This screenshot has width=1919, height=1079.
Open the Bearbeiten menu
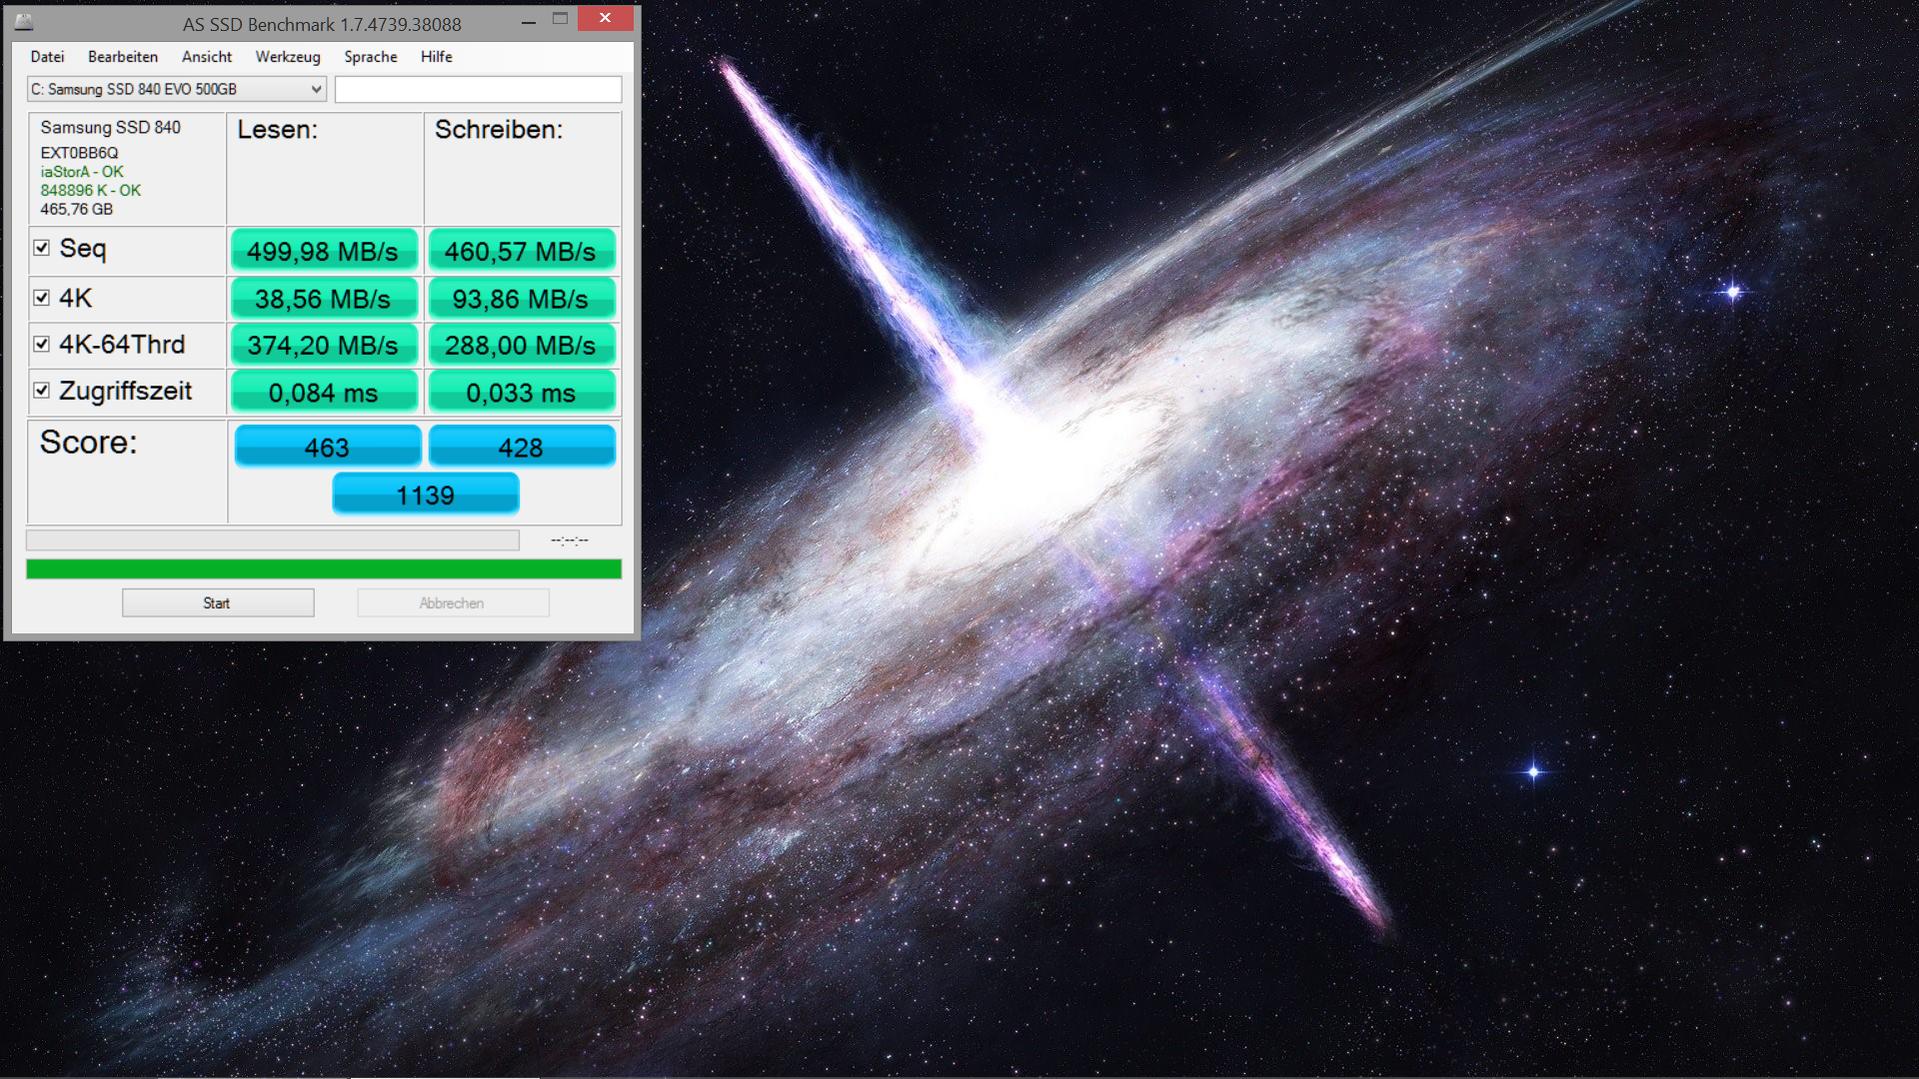pos(123,57)
